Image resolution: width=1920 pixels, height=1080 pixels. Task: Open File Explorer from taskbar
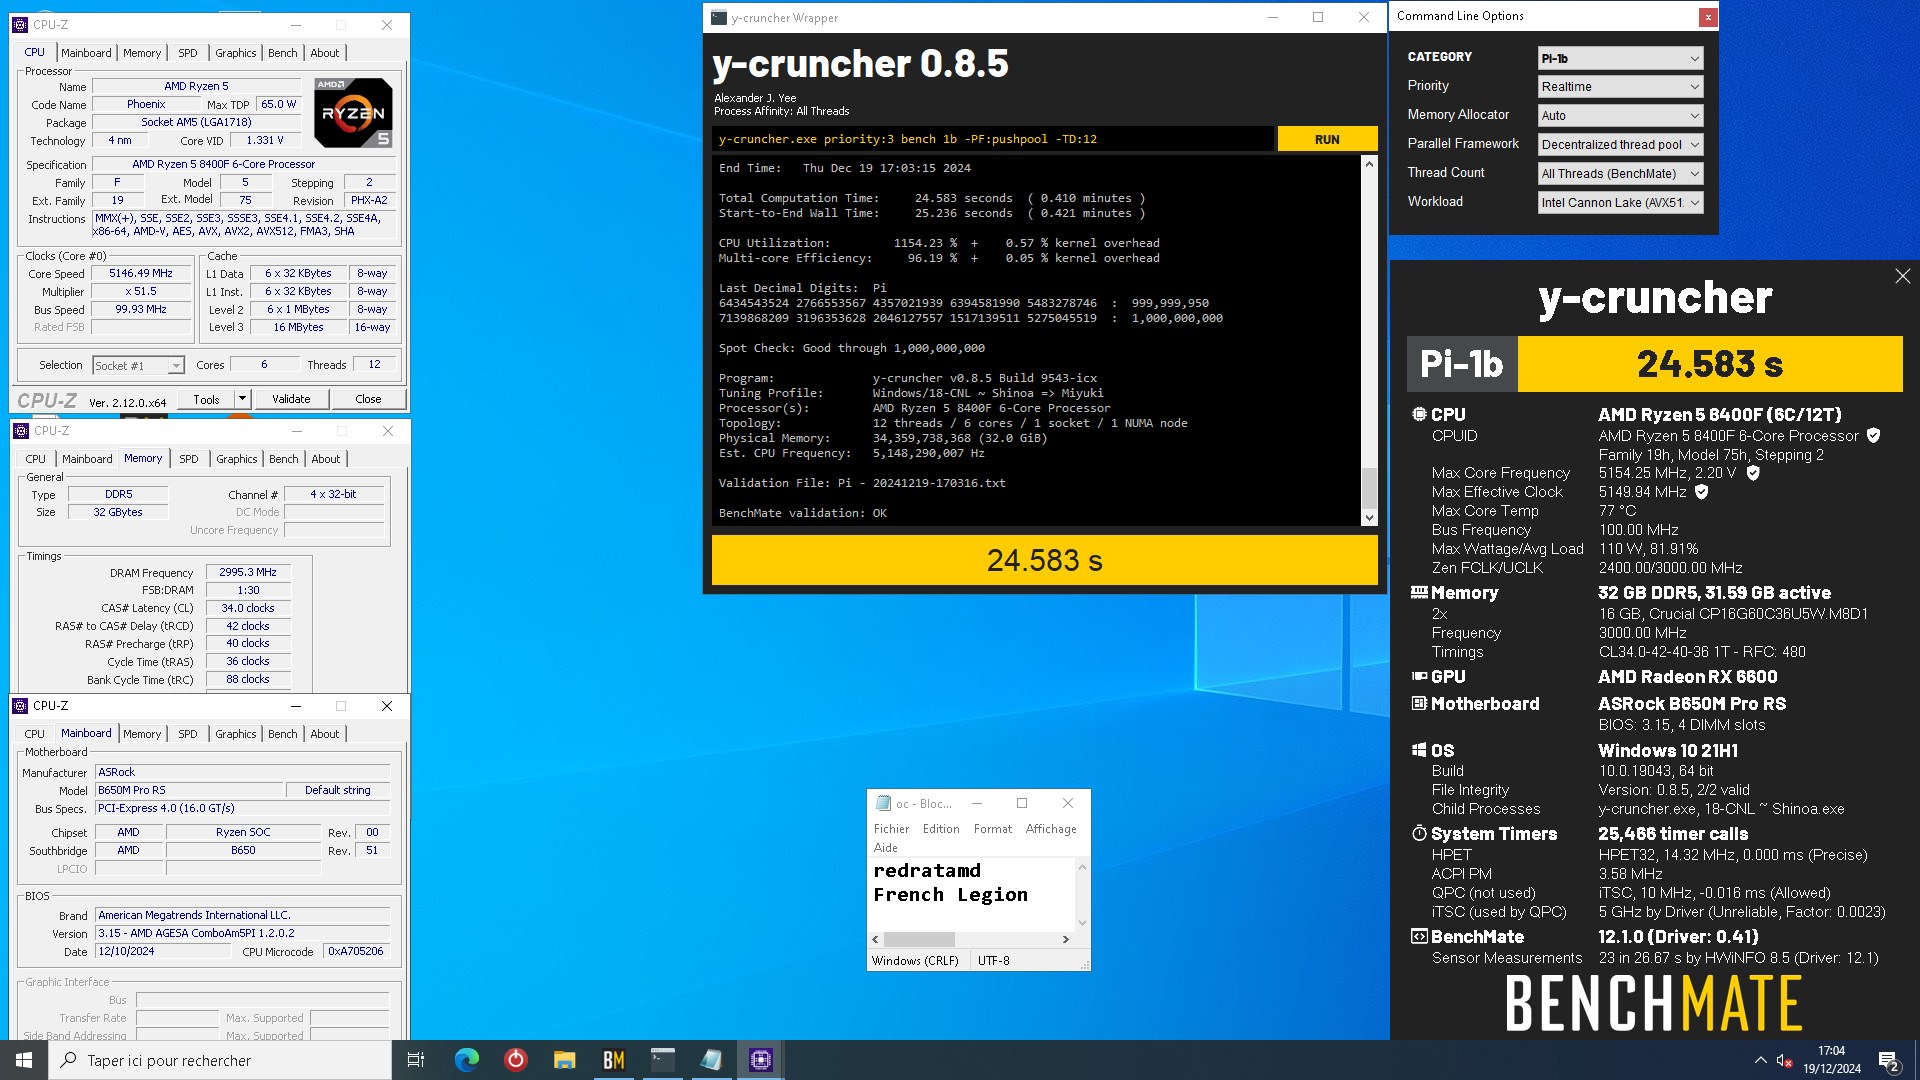(x=565, y=1060)
